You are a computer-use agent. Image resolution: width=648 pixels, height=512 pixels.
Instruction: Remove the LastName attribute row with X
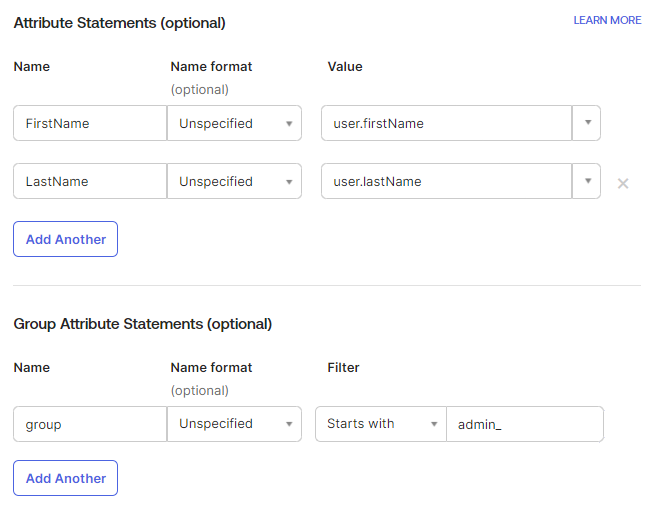(623, 183)
